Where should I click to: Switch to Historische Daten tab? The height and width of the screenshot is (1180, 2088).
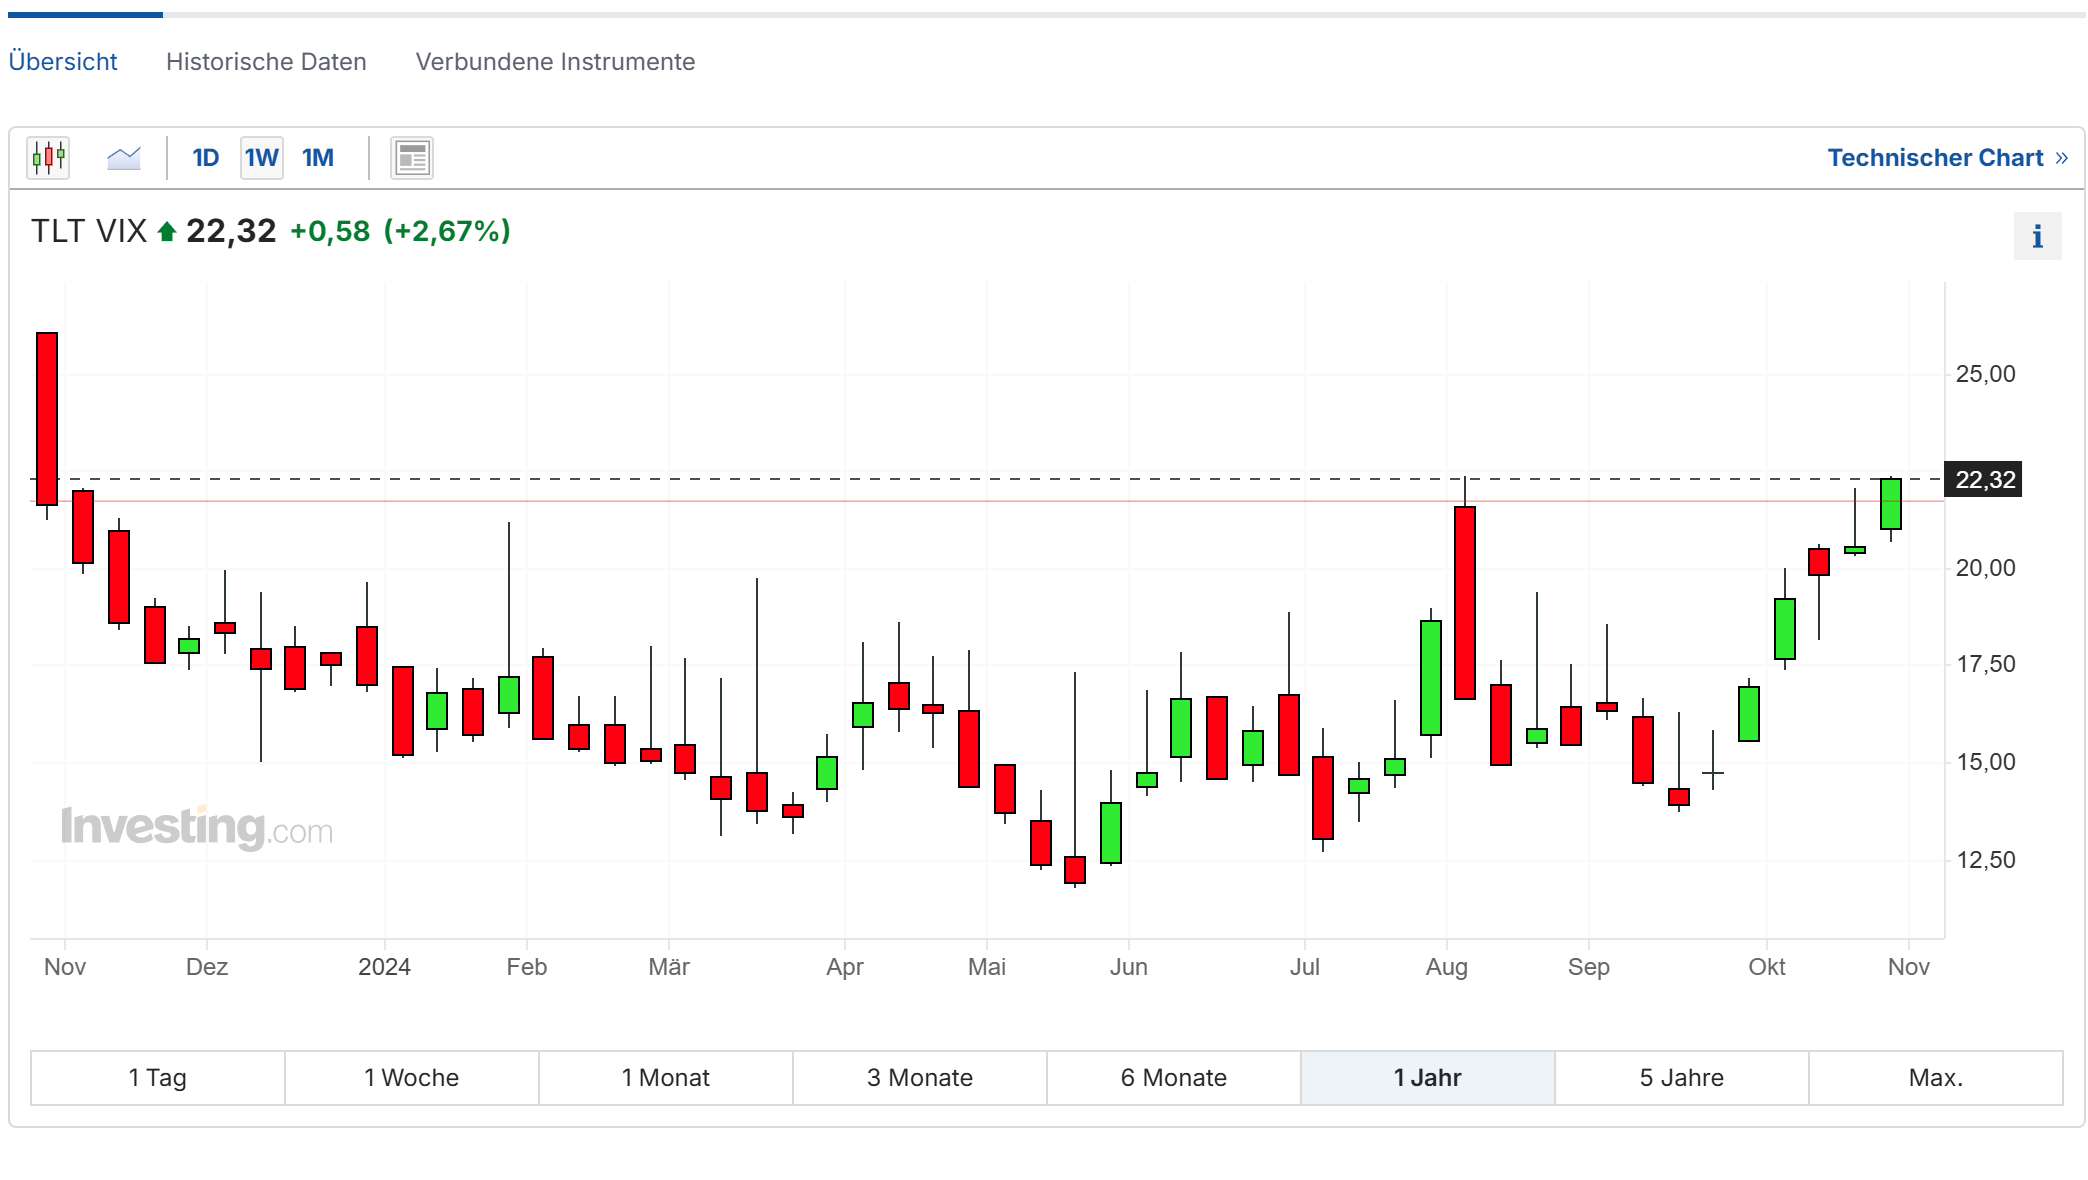(266, 62)
